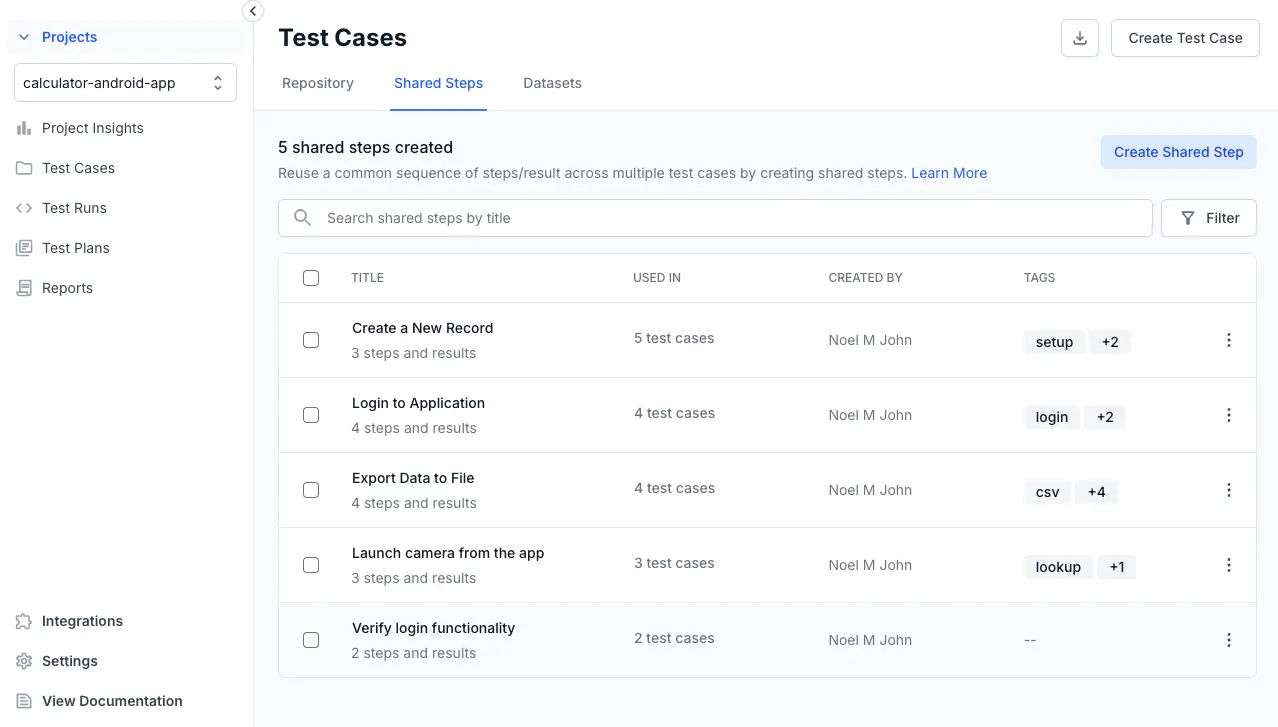The width and height of the screenshot is (1278, 727).
Task: Open Reports from sidebar icon
Action: (24, 288)
